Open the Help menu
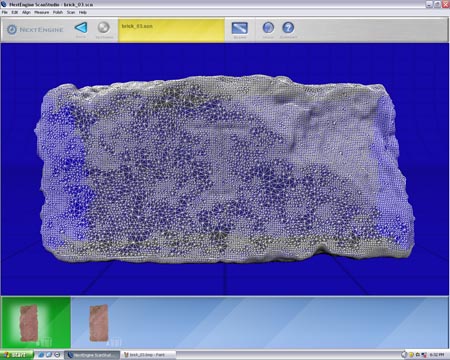The width and height of the screenshot is (450, 360). coord(83,12)
